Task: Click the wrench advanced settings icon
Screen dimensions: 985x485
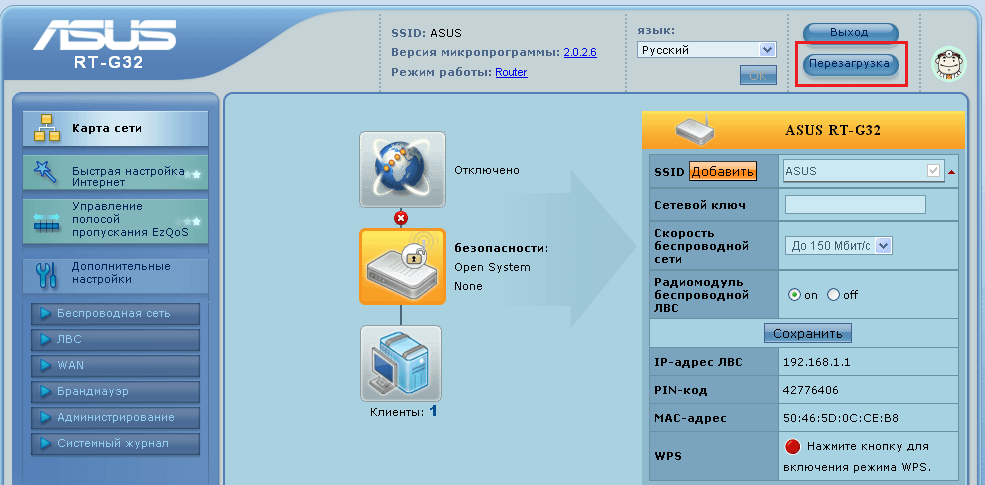Action: (x=46, y=275)
